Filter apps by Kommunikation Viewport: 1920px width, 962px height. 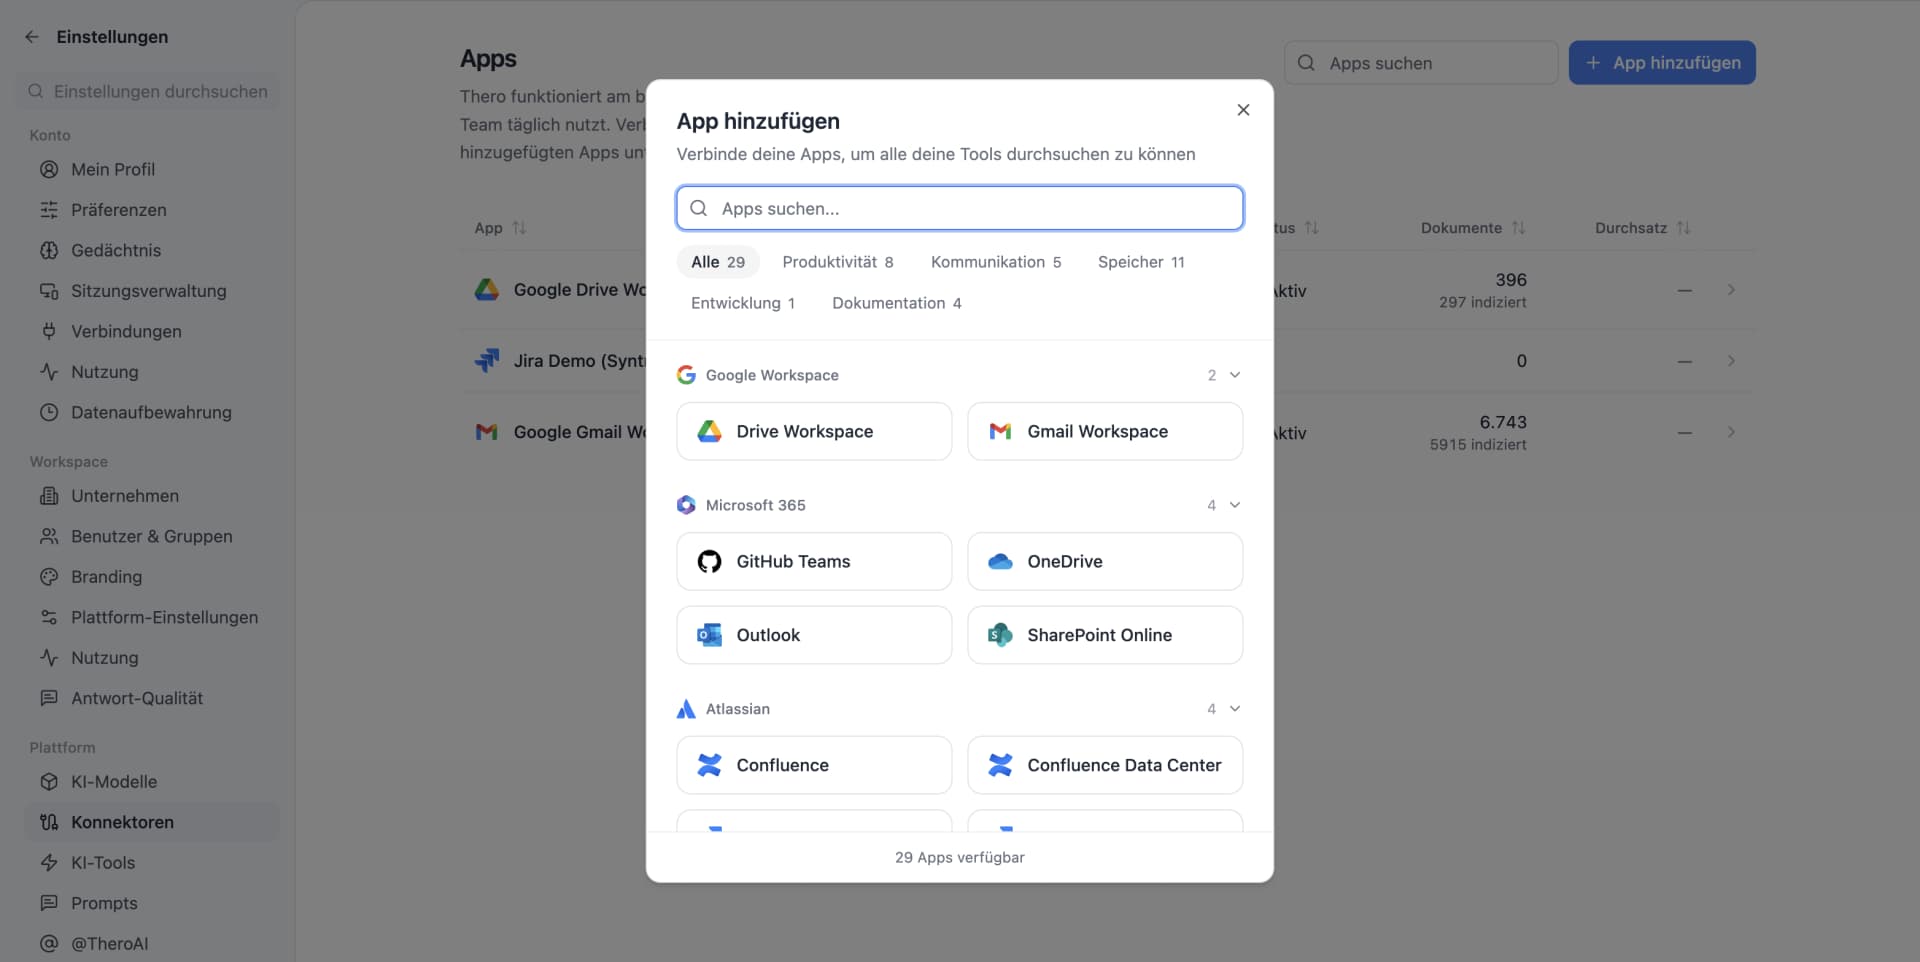996,262
